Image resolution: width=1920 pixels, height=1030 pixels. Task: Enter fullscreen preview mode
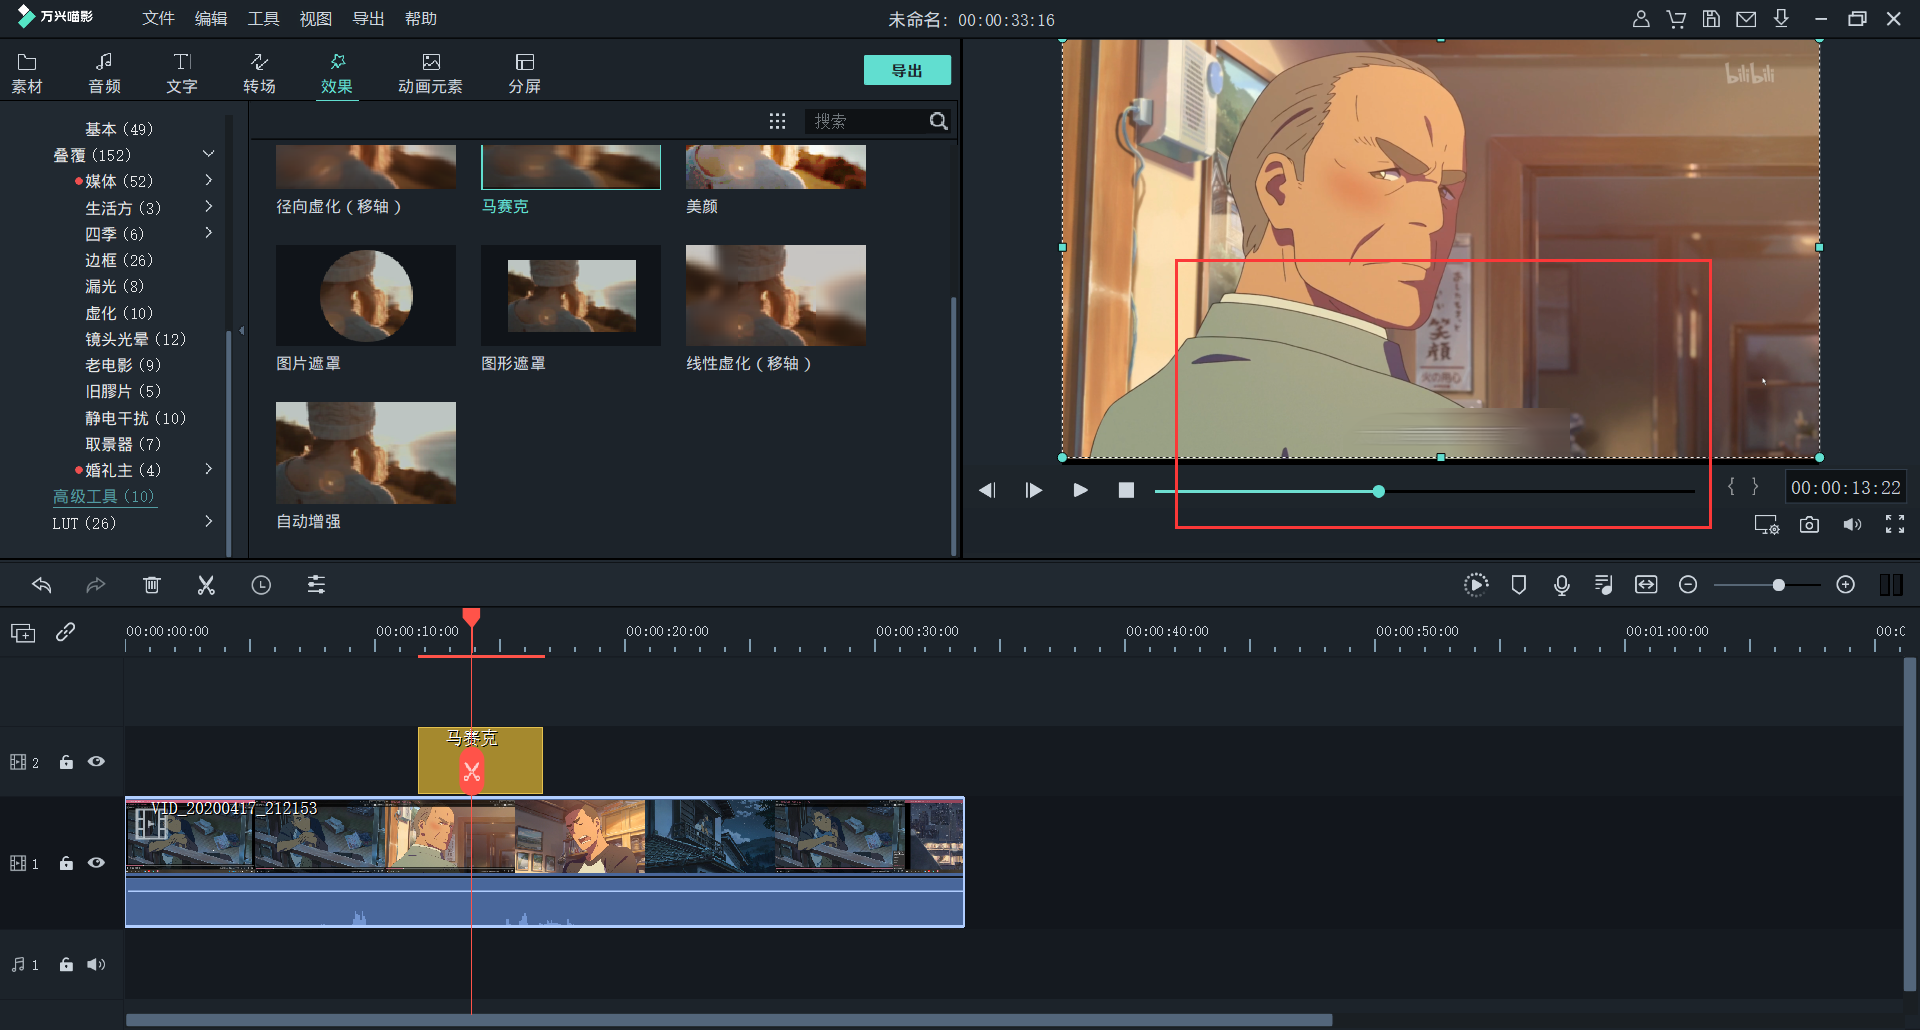[1894, 525]
